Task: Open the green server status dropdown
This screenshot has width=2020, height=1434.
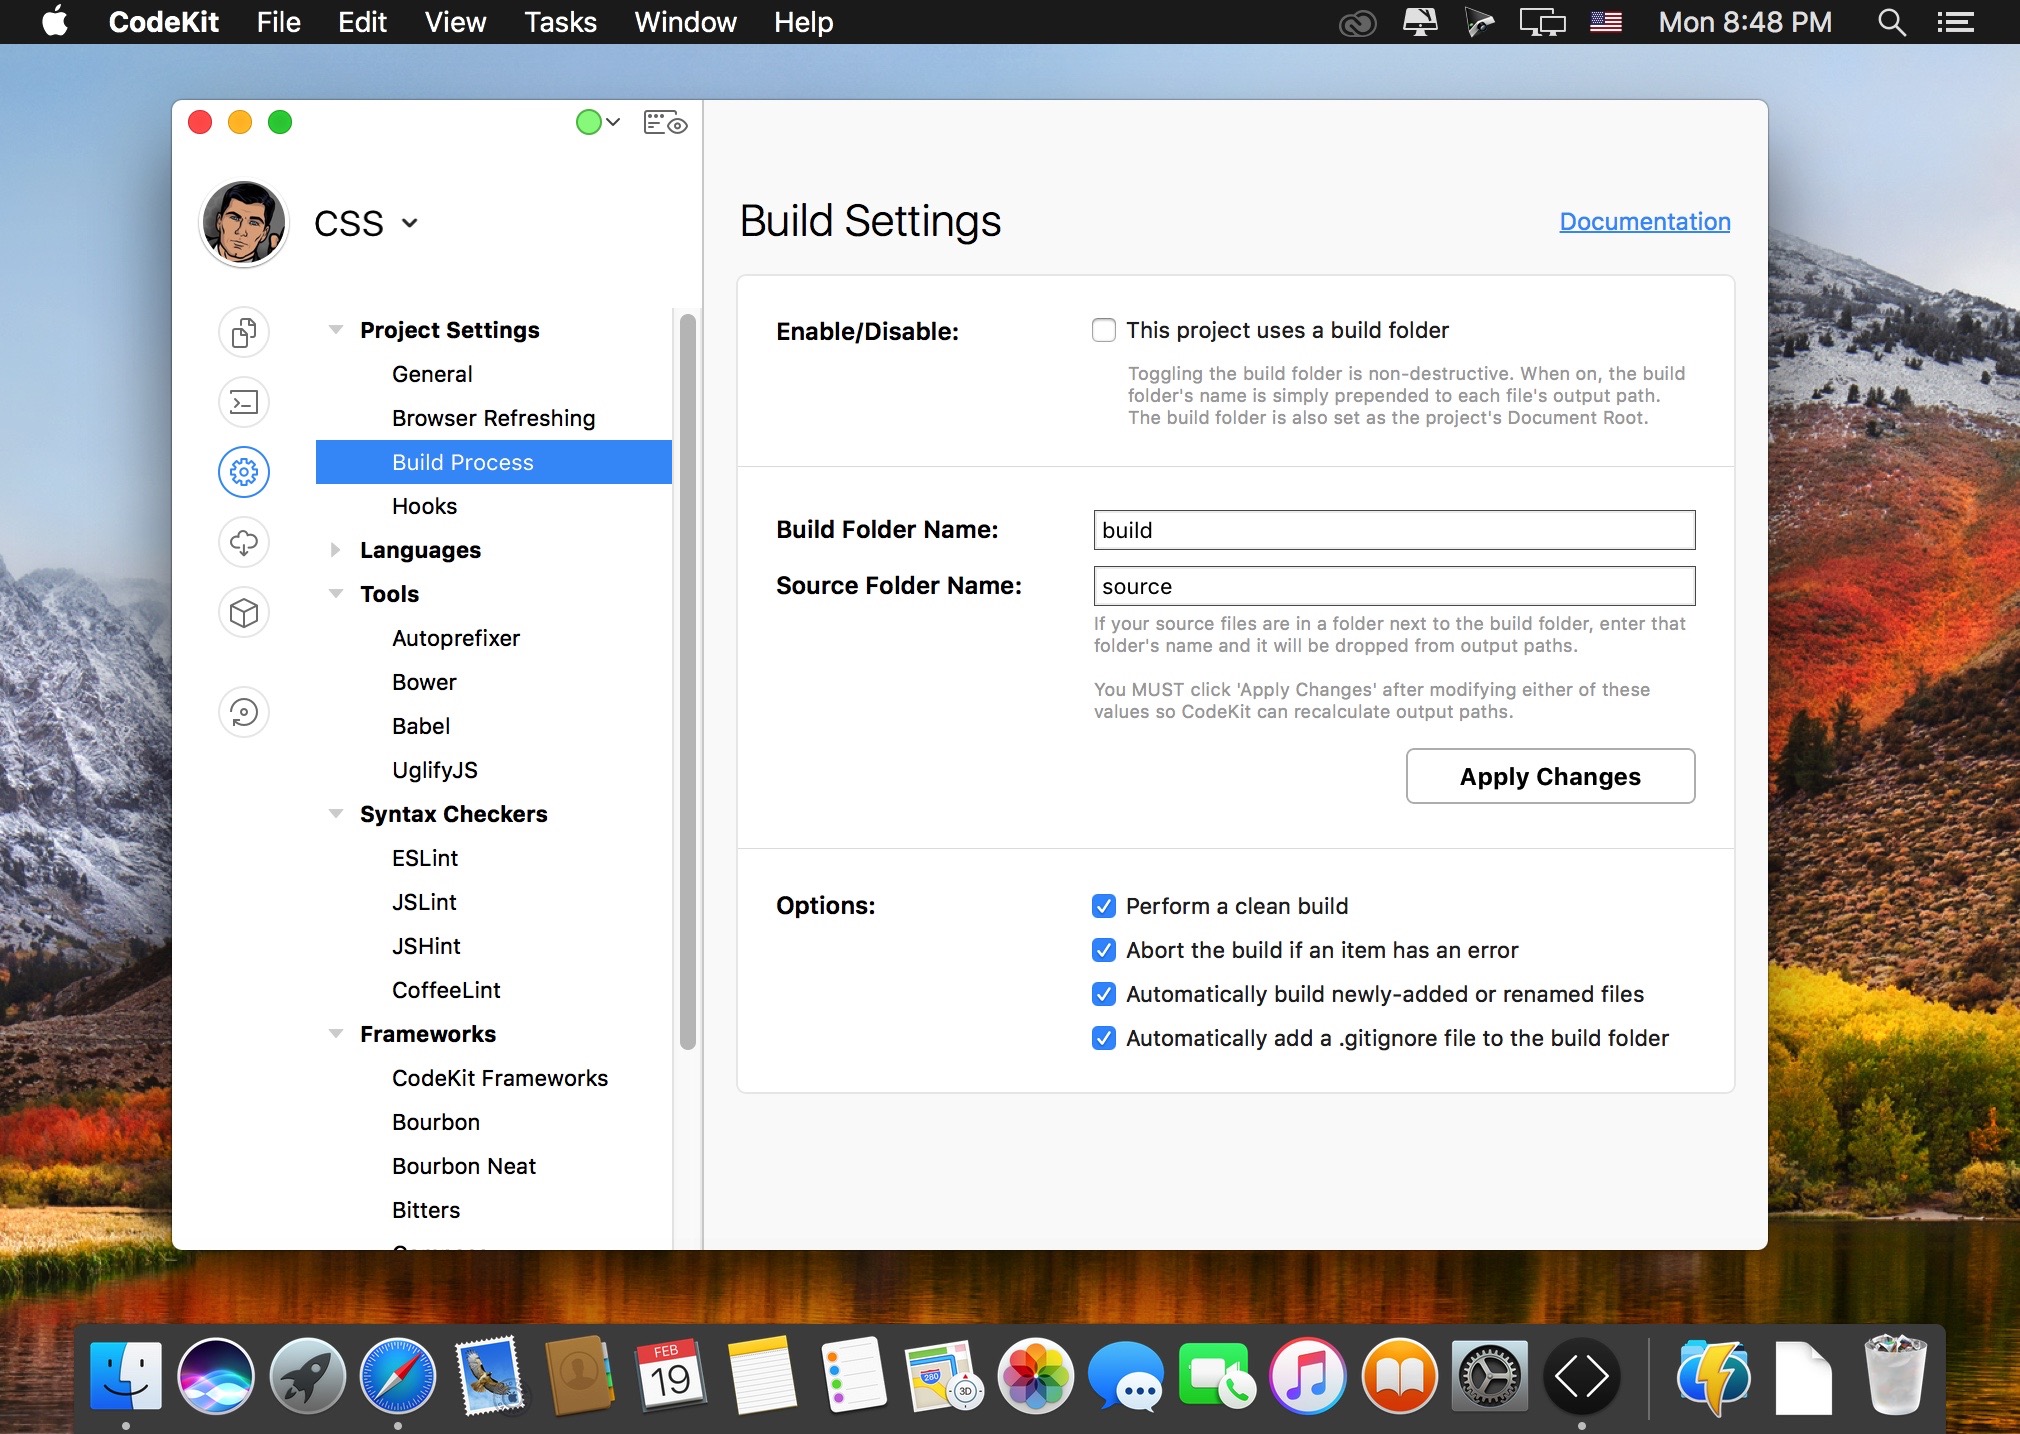Action: (x=598, y=122)
